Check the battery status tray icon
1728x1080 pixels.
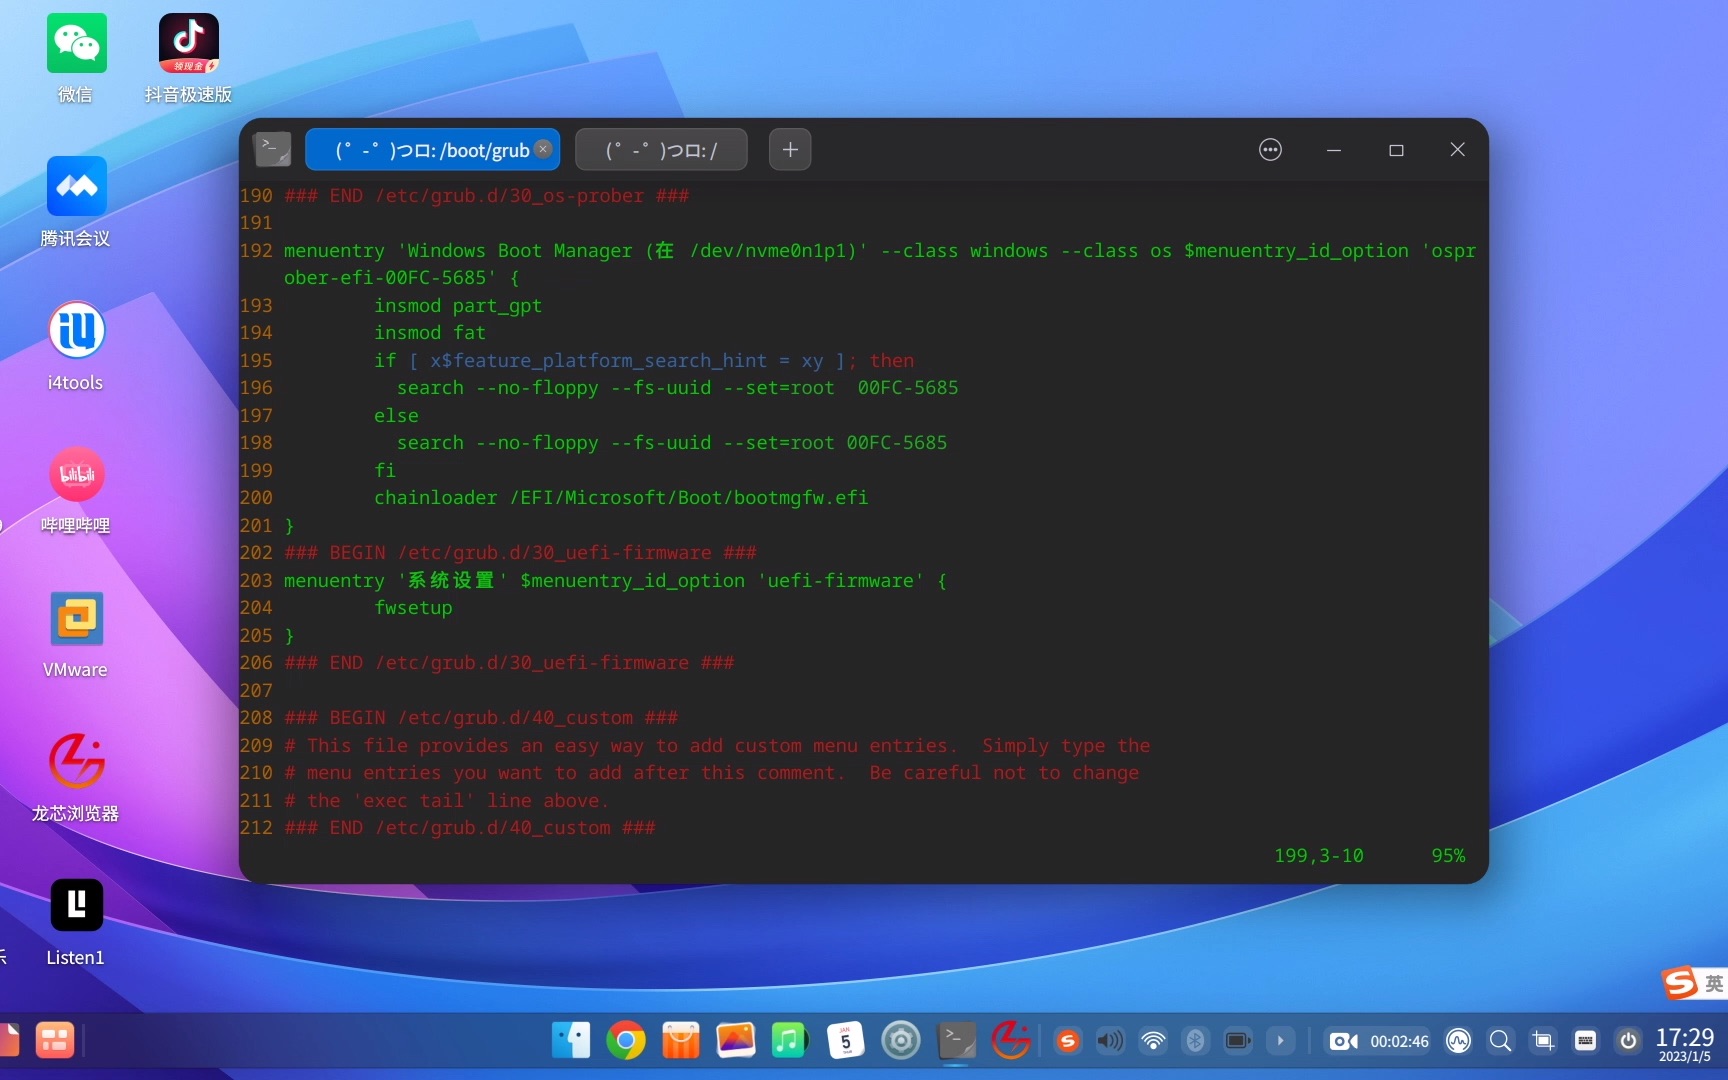[x=1238, y=1041]
